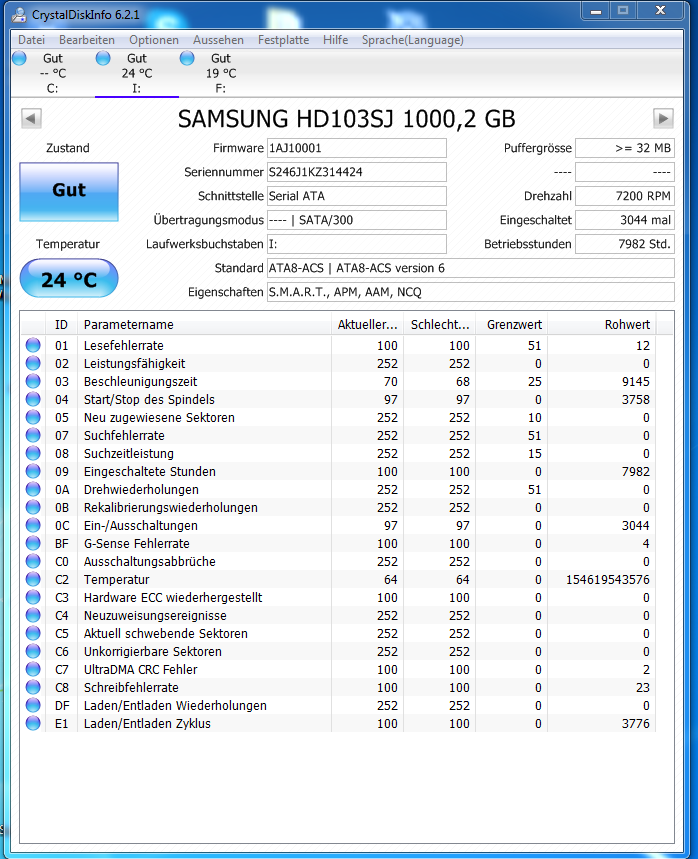
Task: Select drive C: status tab
Action: [x=53, y=73]
